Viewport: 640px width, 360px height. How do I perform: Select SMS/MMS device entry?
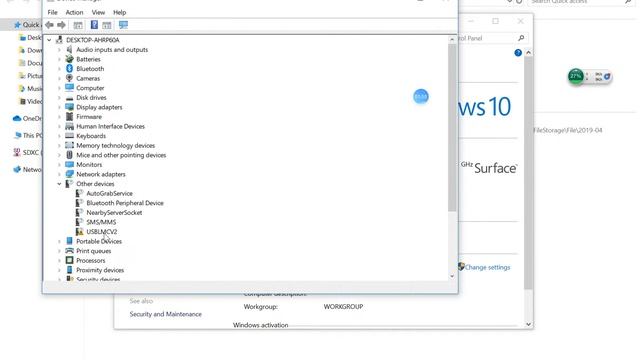[x=101, y=222]
